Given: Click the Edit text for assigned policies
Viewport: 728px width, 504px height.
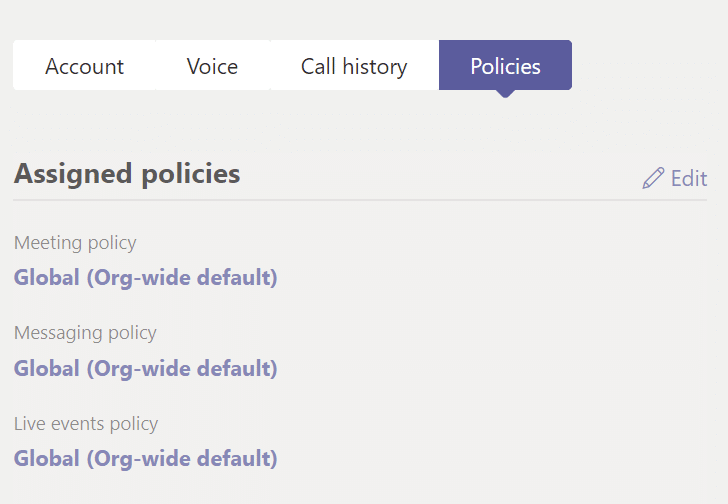Looking at the screenshot, I should (x=689, y=179).
